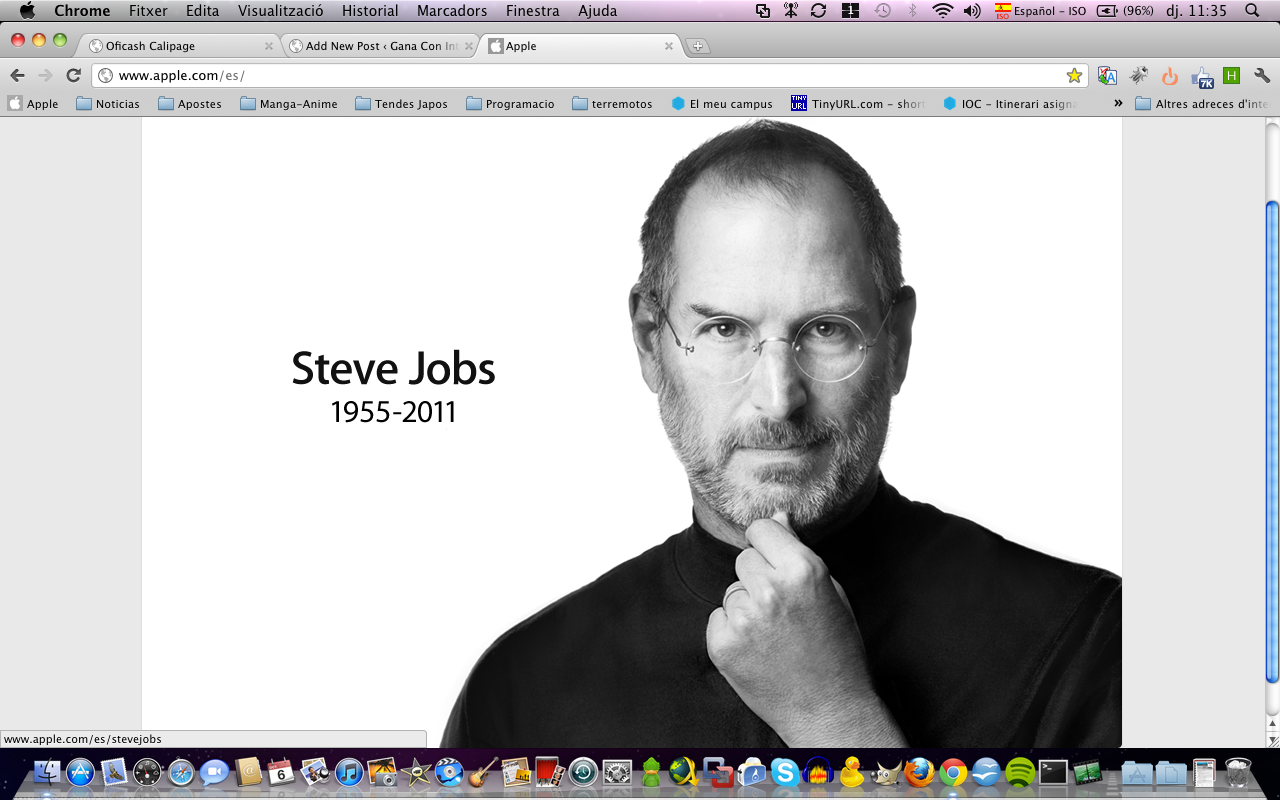The image size is (1280, 800).
Task: Open the Fitxer menu
Action: click(148, 11)
